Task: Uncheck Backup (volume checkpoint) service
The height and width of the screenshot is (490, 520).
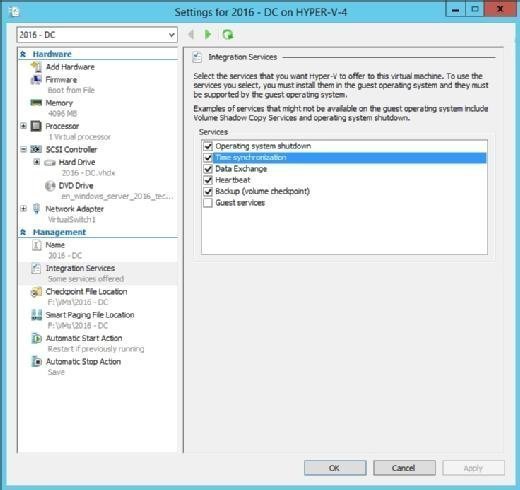Action: pos(208,191)
